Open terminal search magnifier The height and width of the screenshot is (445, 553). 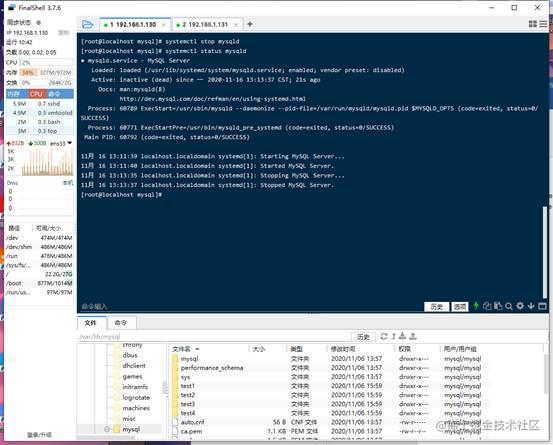tap(509, 306)
